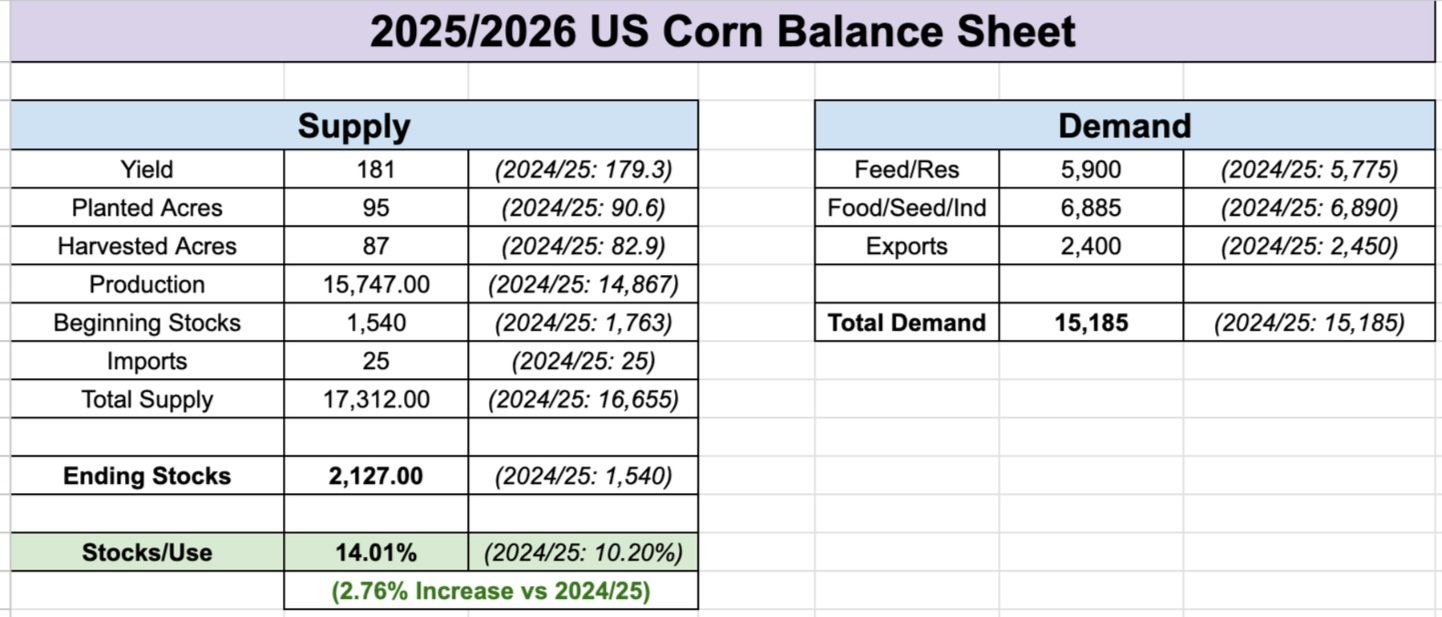Click the (2024/25: 10.20%) comparison cell
The height and width of the screenshot is (617, 1442).
pos(583,552)
